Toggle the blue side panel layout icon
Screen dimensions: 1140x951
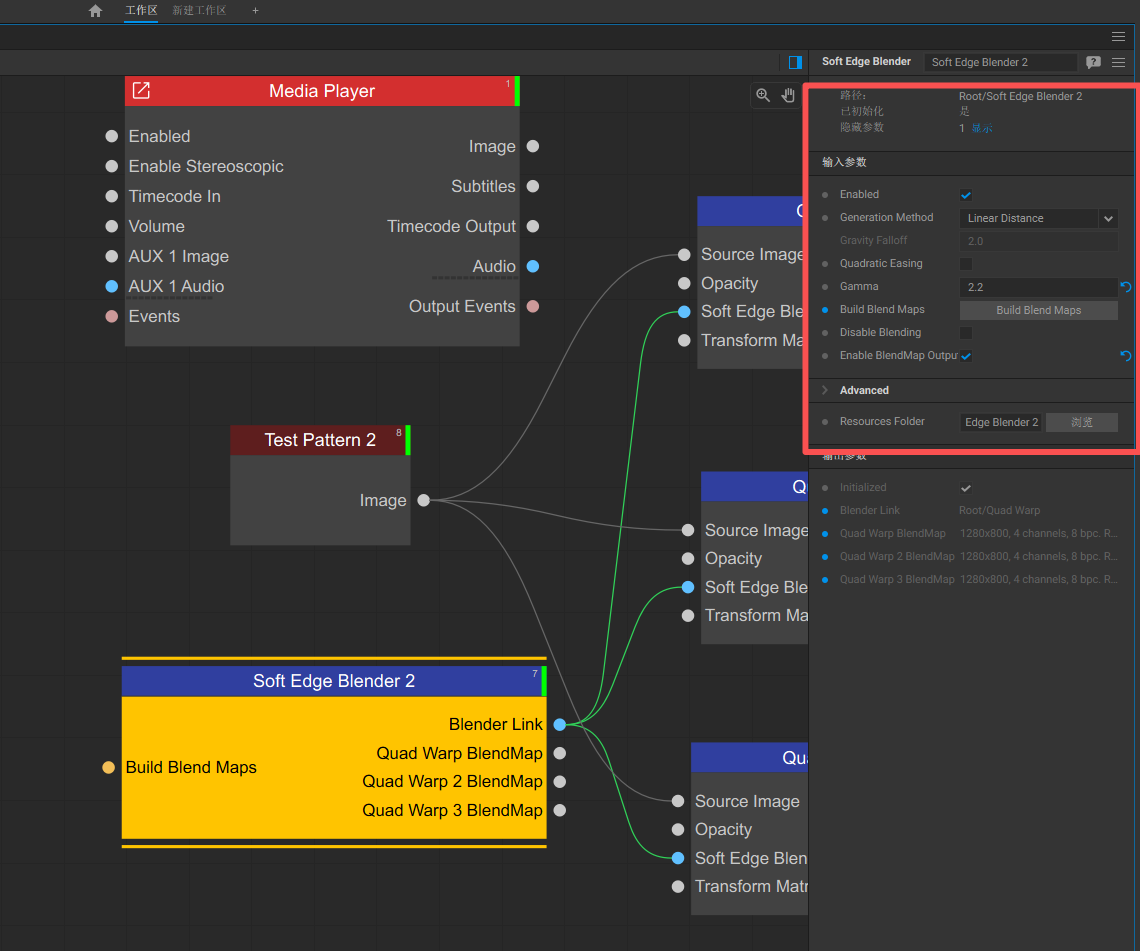pyautogui.click(x=795, y=62)
